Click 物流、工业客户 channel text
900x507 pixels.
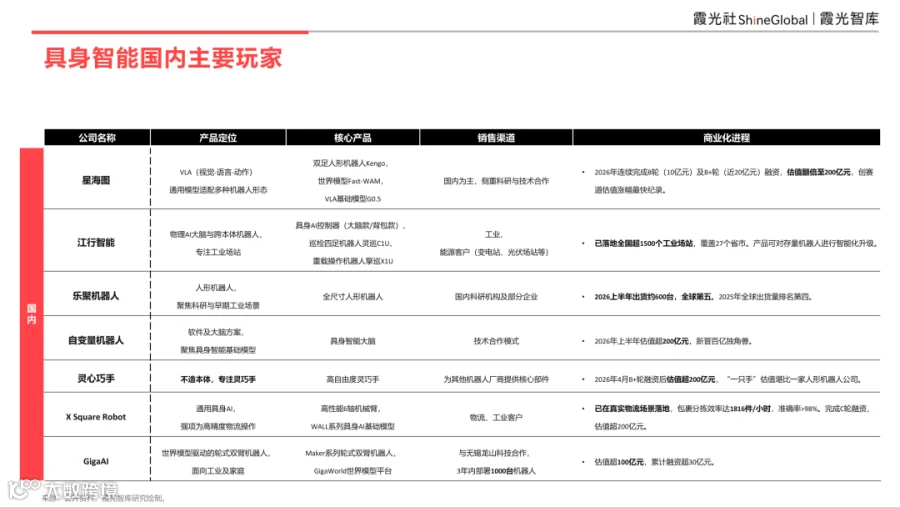coord(496,417)
